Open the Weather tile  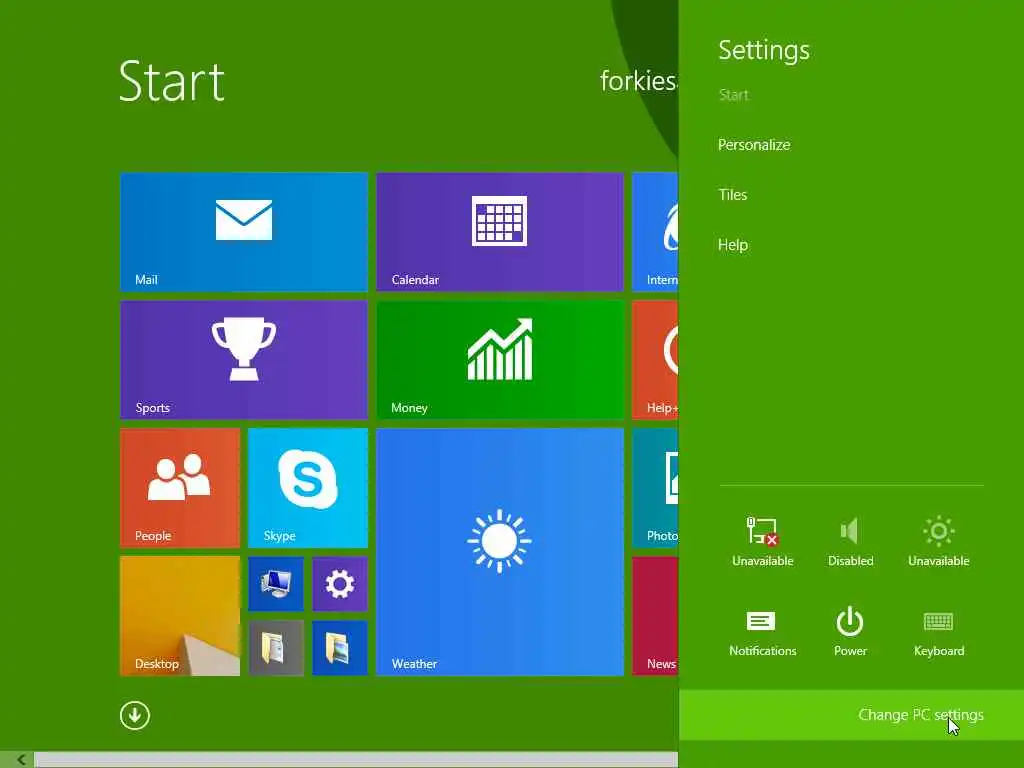click(x=500, y=551)
